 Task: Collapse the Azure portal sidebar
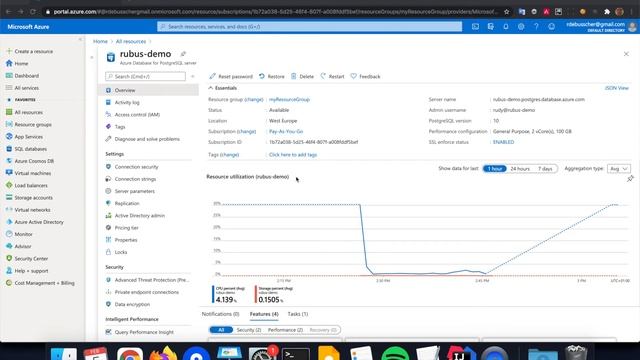tap(80, 39)
